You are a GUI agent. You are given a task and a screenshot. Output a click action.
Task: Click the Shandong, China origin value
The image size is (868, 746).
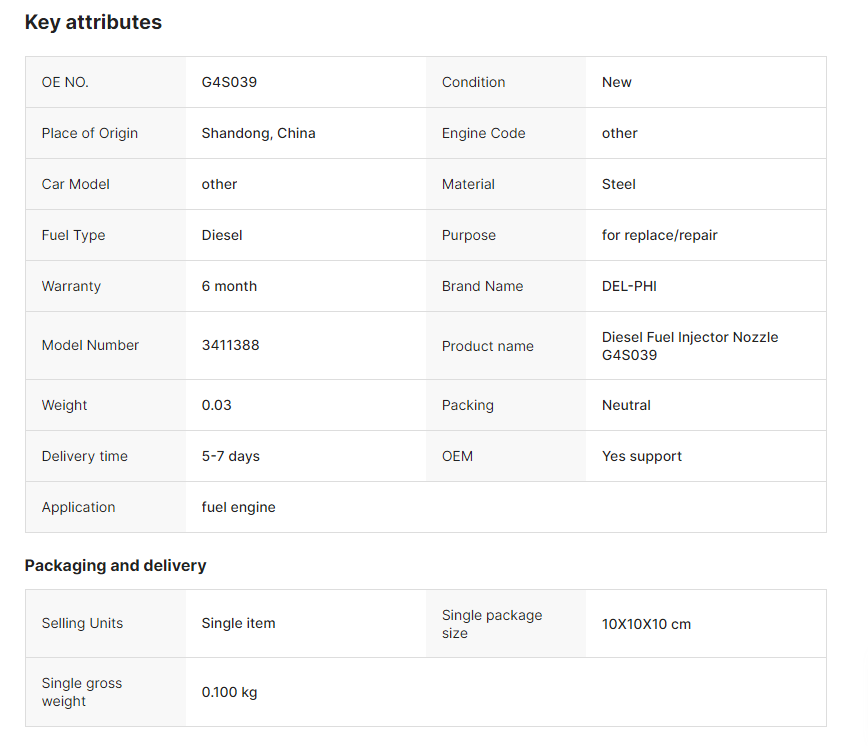click(x=258, y=133)
